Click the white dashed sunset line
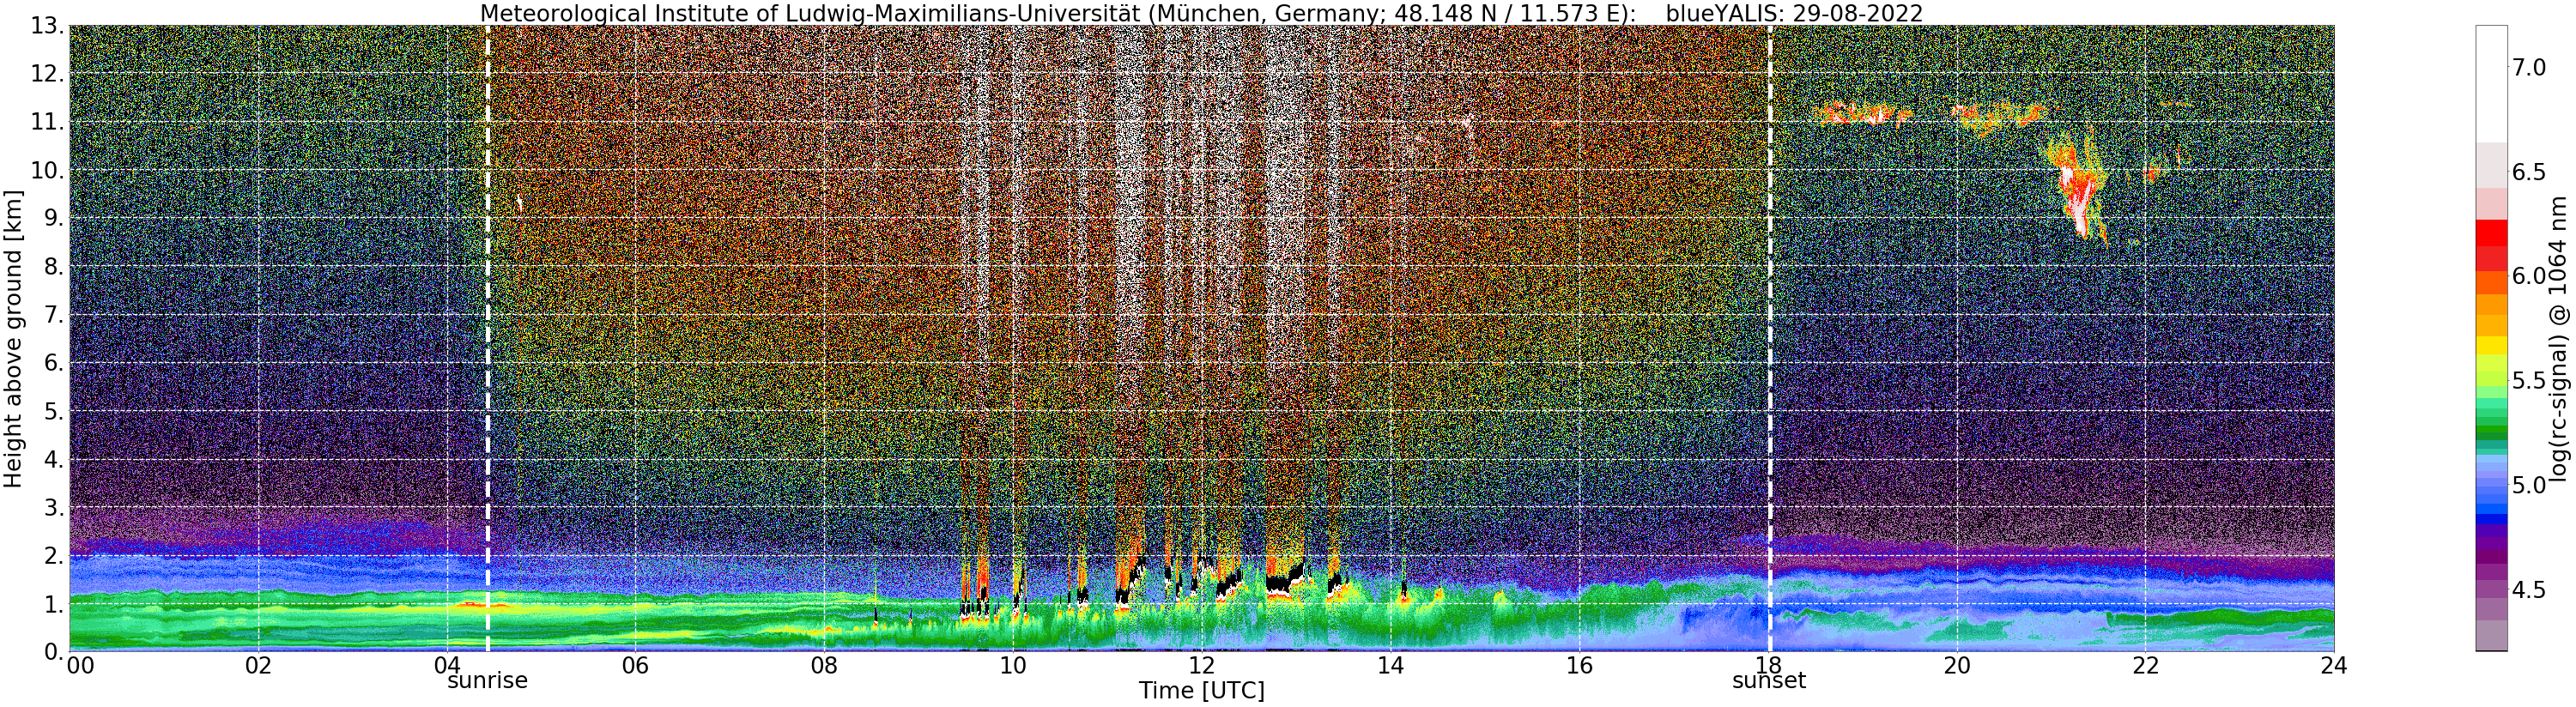This screenshot has width=2576, height=707. (1770, 338)
